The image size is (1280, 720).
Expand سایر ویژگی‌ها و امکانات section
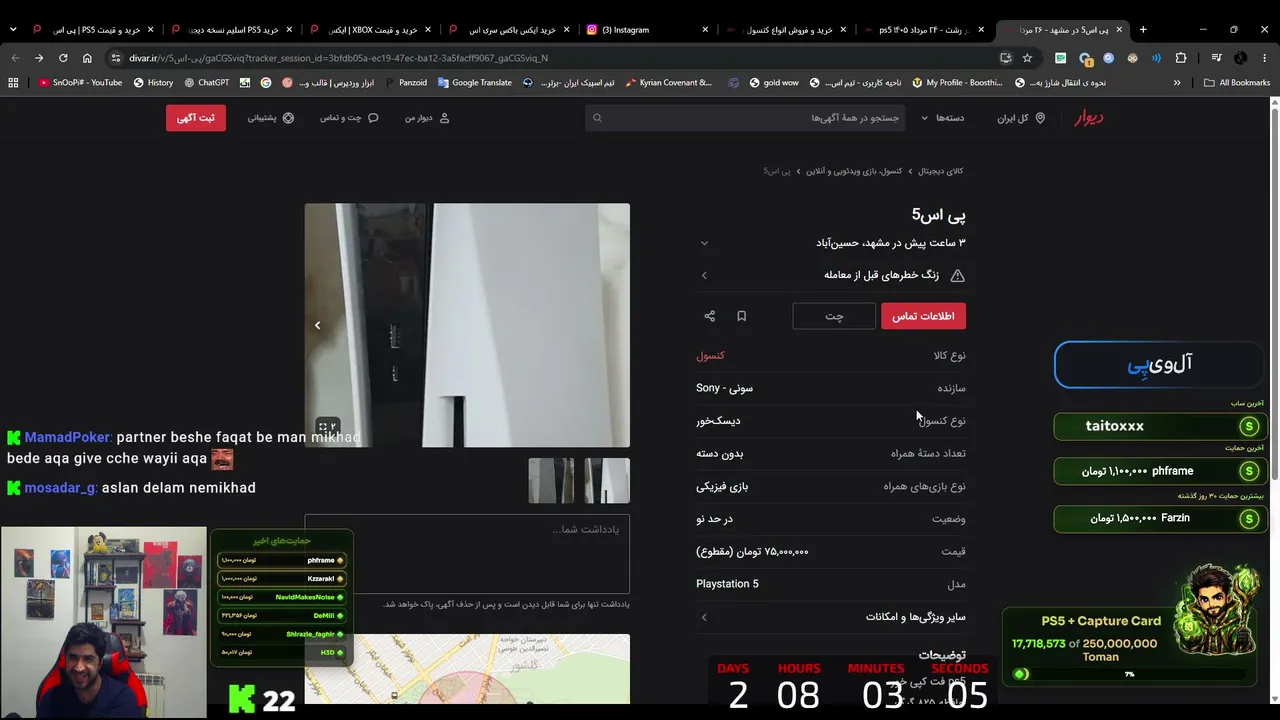coord(831,617)
